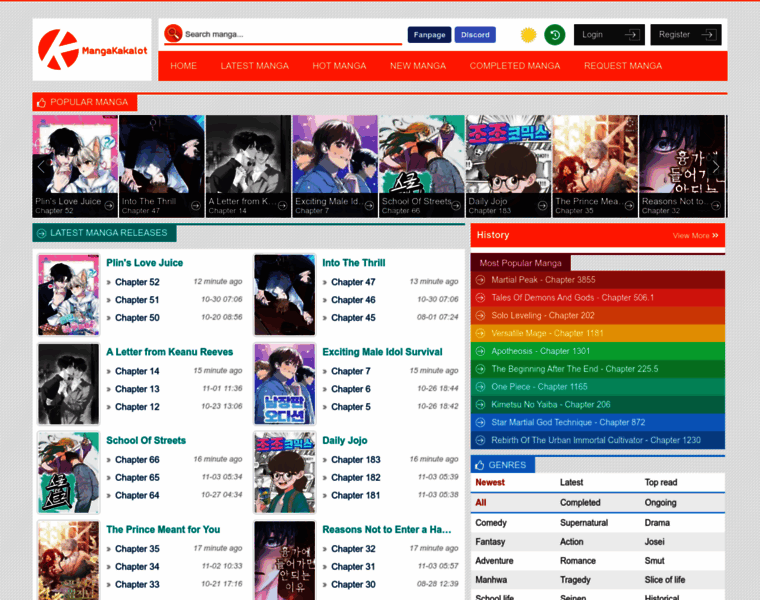The width and height of the screenshot is (760, 600).
Task: Open REQUEST MANGA from navigation bar
Action: (x=623, y=66)
